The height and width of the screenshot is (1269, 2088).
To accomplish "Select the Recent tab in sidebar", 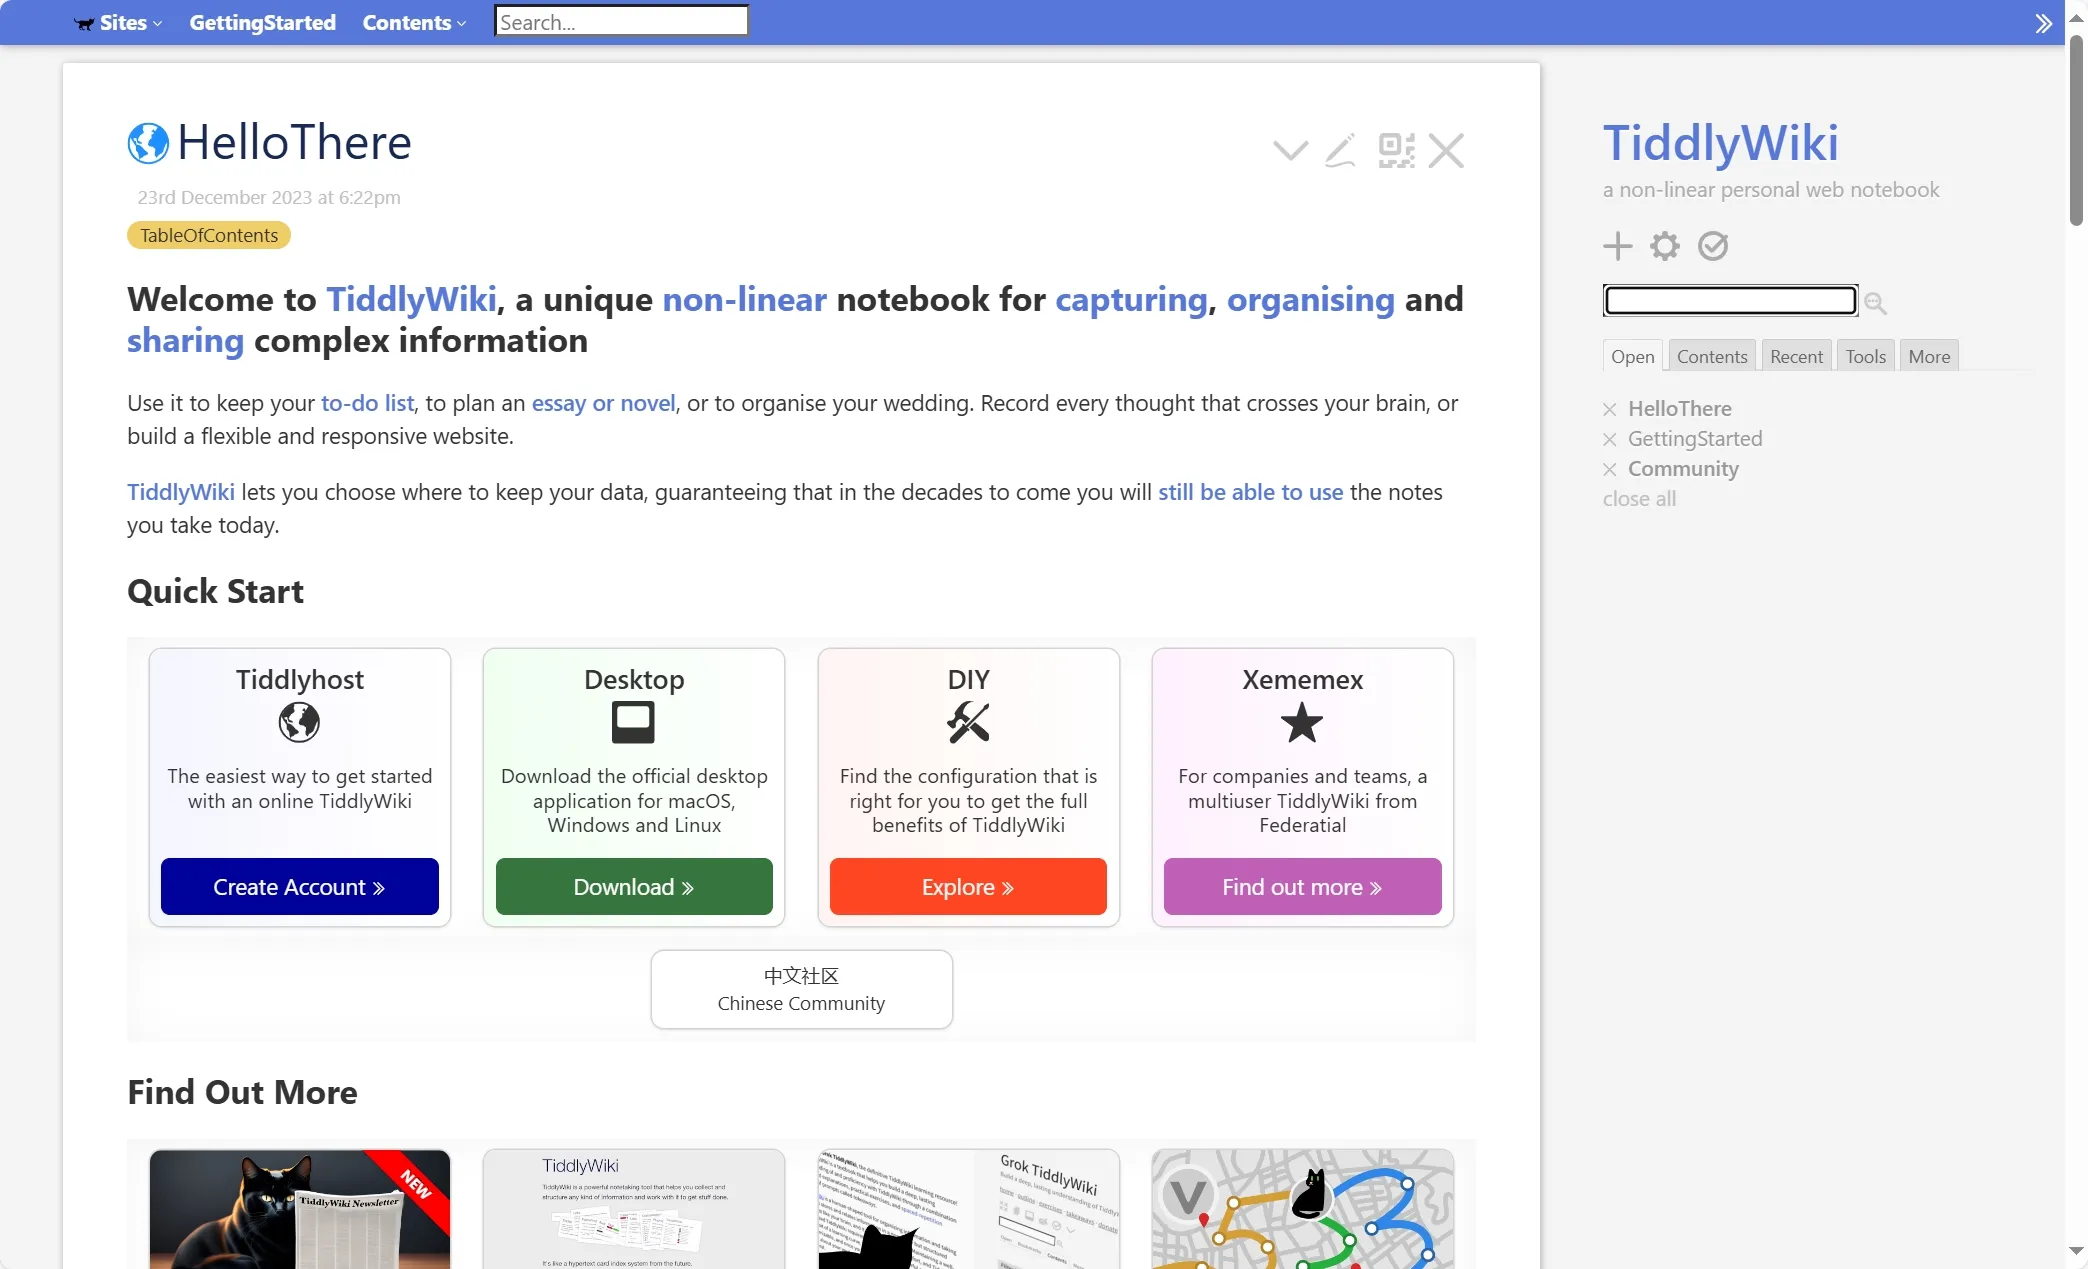I will pos(1796,355).
